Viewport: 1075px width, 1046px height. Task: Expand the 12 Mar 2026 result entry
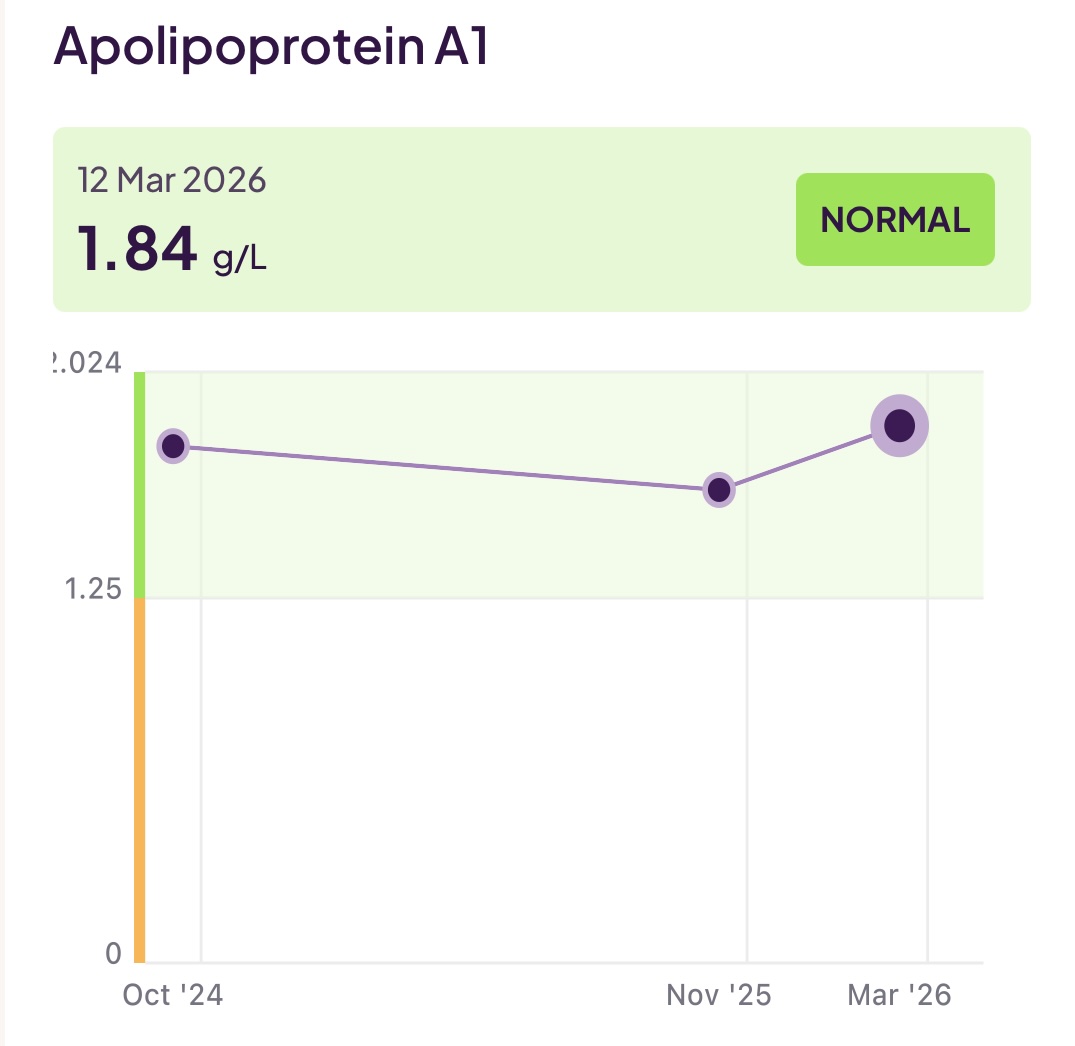(540, 218)
